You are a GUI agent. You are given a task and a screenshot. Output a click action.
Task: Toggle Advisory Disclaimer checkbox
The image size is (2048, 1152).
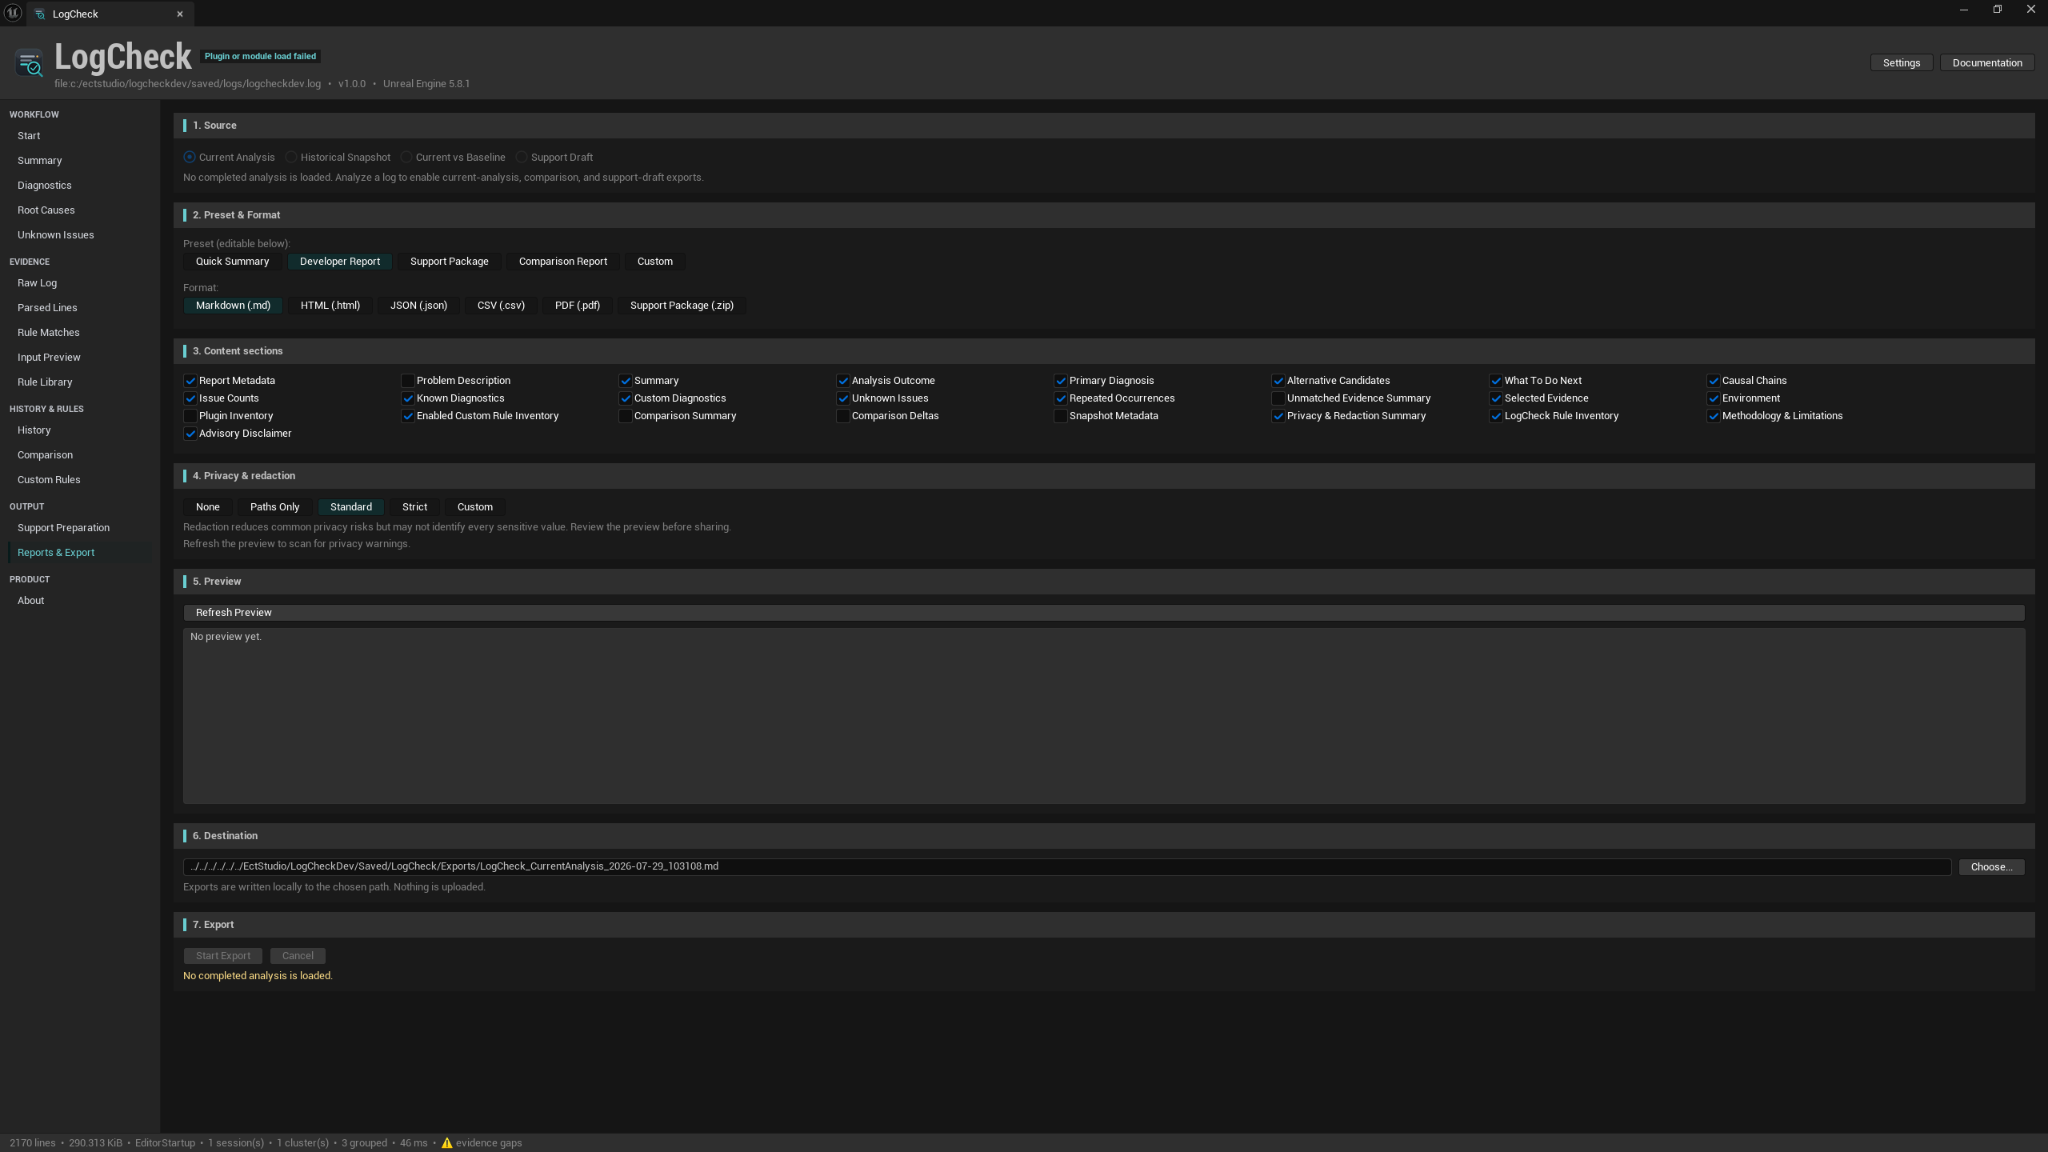coord(190,434)
